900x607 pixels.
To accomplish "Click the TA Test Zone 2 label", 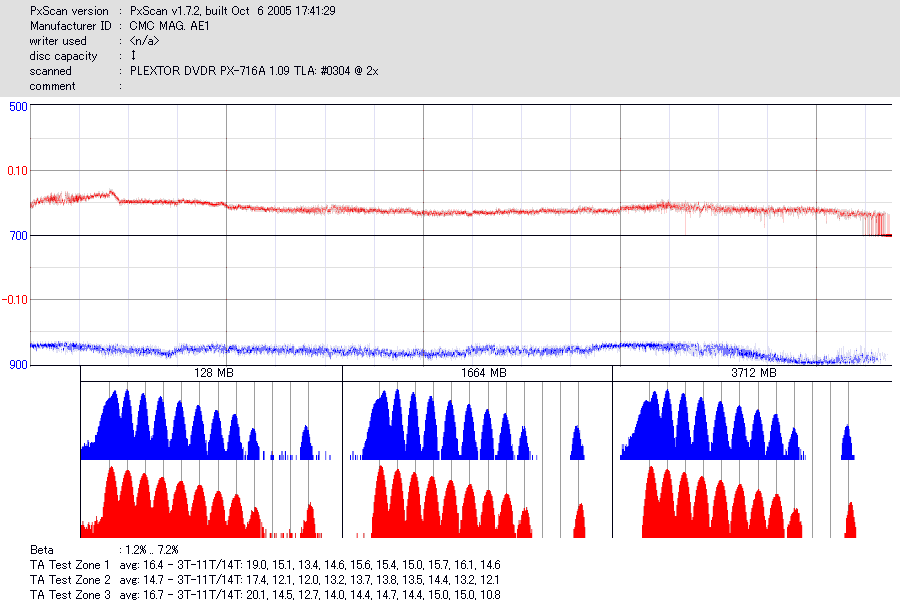I will click(x=69, y=580).
